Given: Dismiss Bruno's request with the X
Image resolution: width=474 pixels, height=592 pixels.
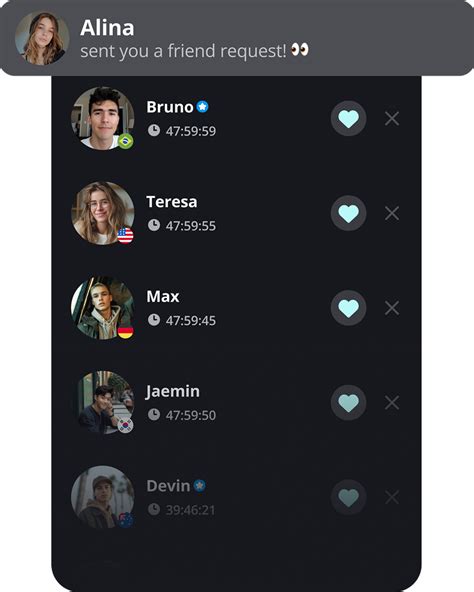Looking at the screenshot, I should point(392,119).
